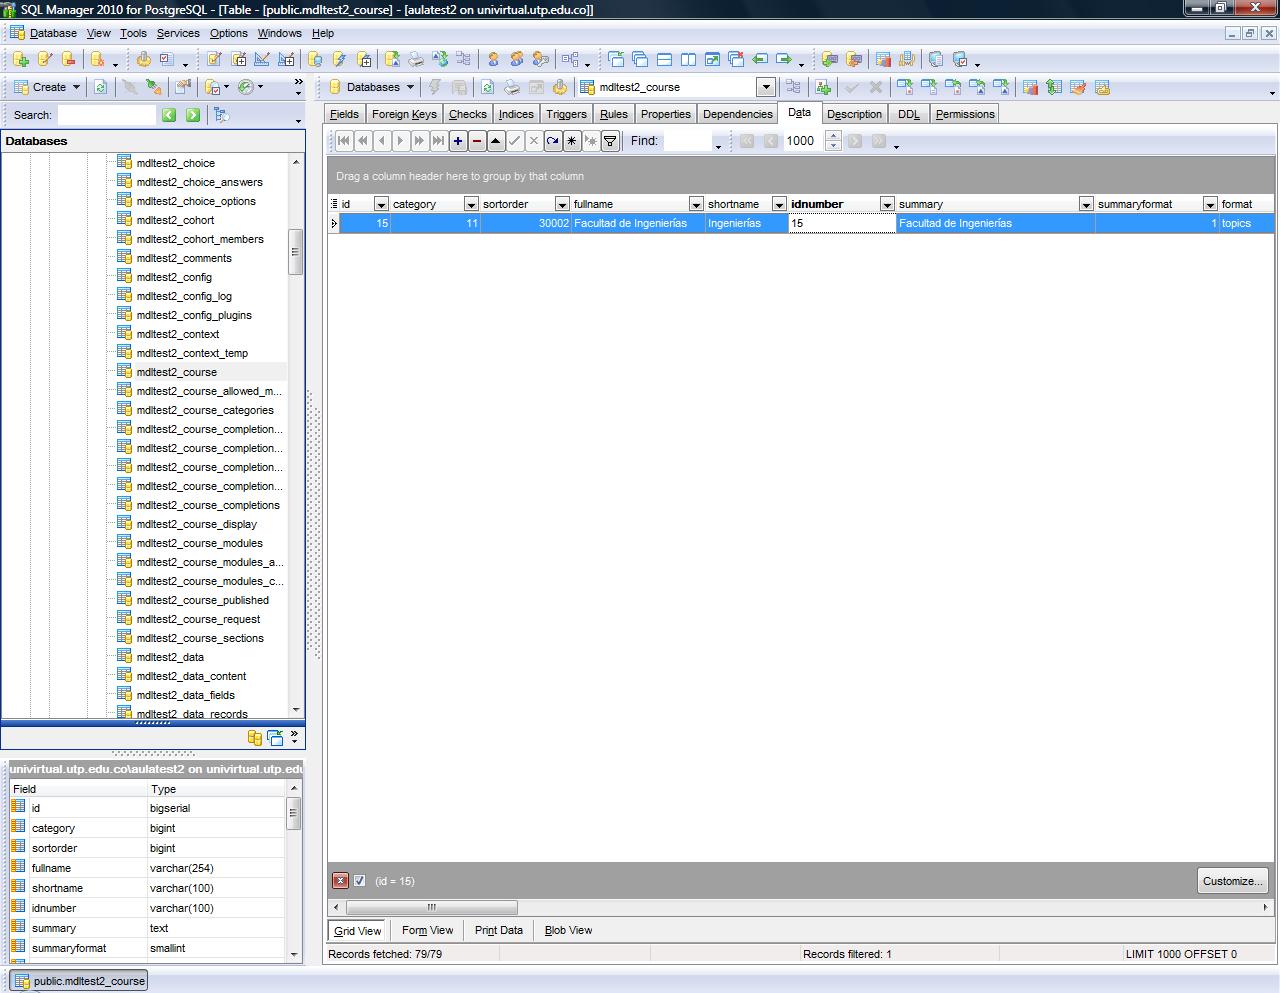
Task: Click the refresh icon in table editor toolbar
Action: [487, 87]
